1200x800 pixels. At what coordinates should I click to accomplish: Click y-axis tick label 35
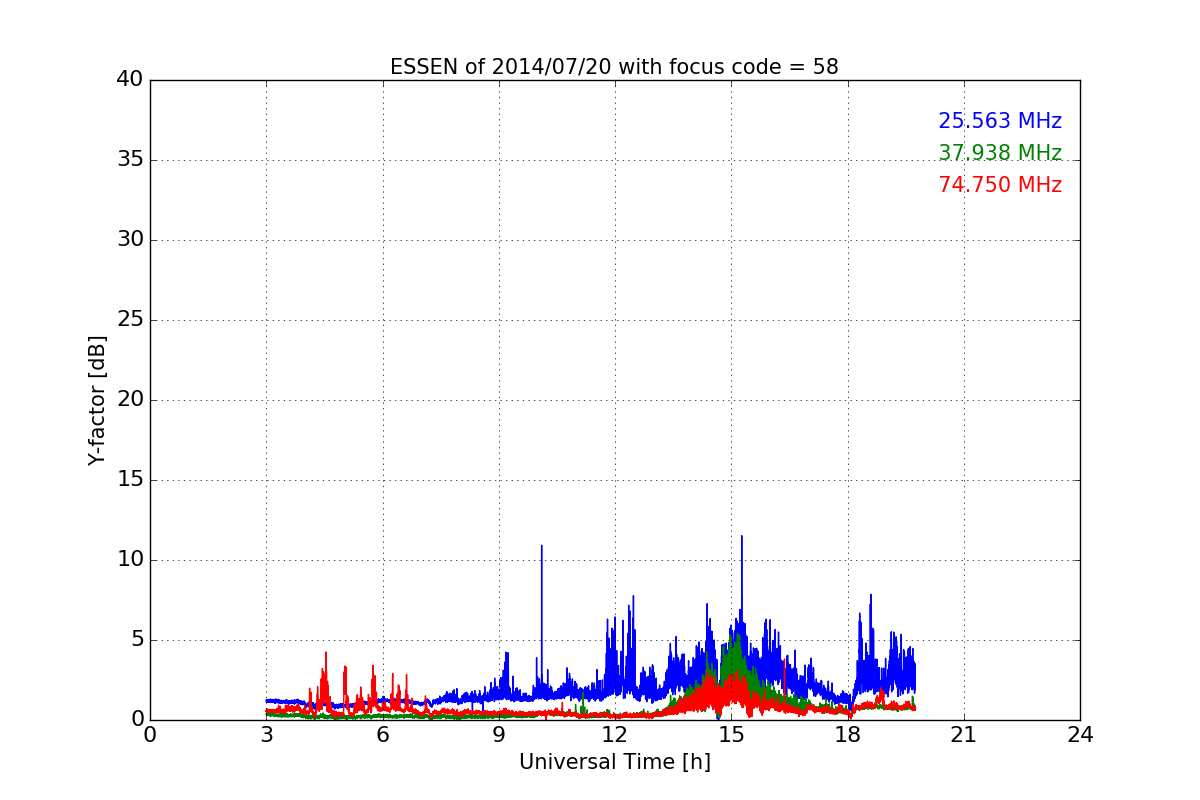point(130,160)
